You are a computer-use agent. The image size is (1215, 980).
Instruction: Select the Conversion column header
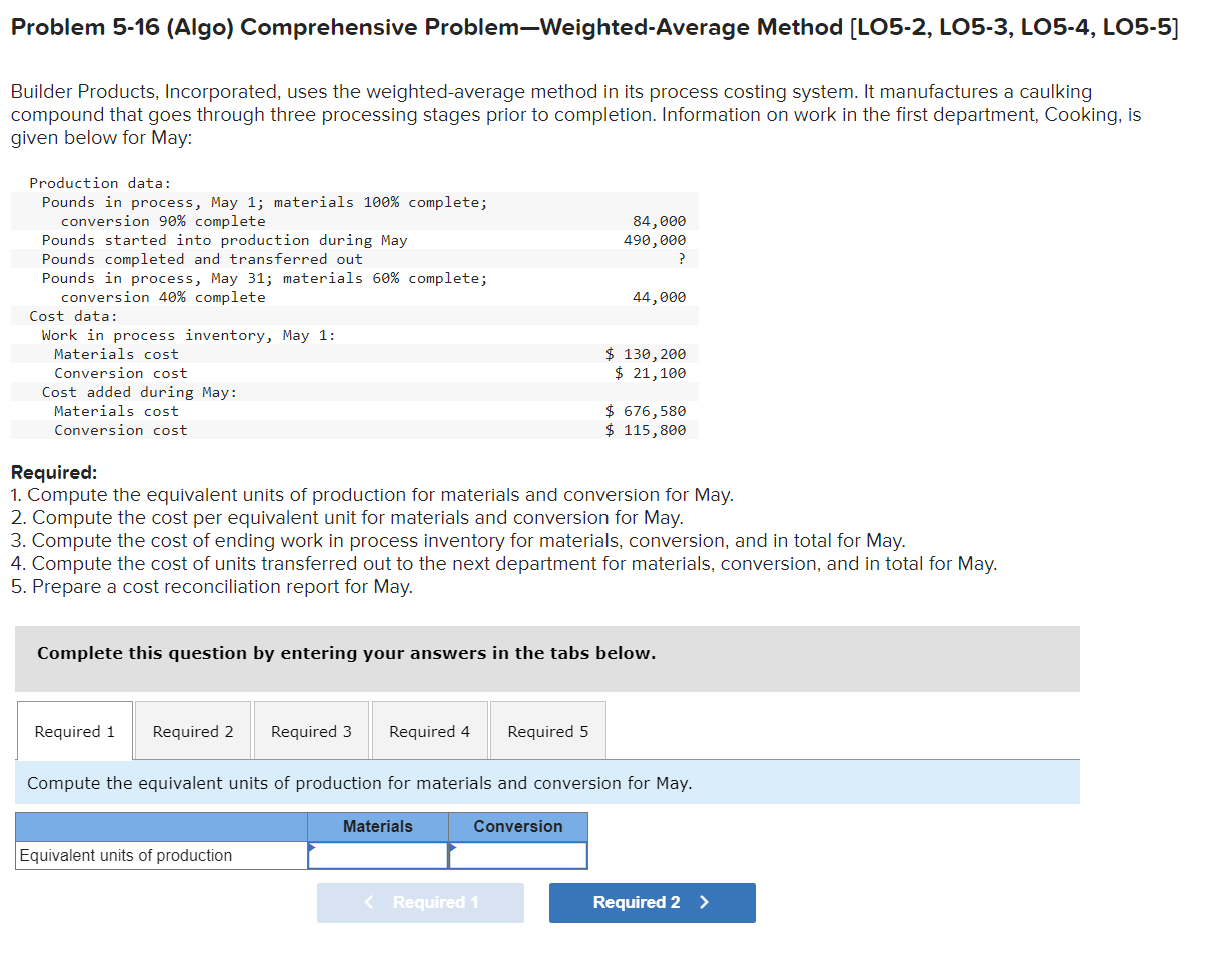tap(517, 826)
